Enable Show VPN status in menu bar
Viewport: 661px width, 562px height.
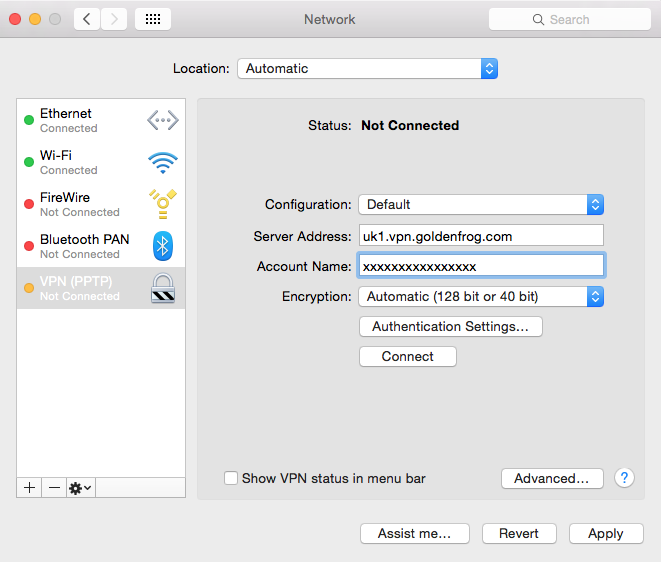click(x=231, y=478)
